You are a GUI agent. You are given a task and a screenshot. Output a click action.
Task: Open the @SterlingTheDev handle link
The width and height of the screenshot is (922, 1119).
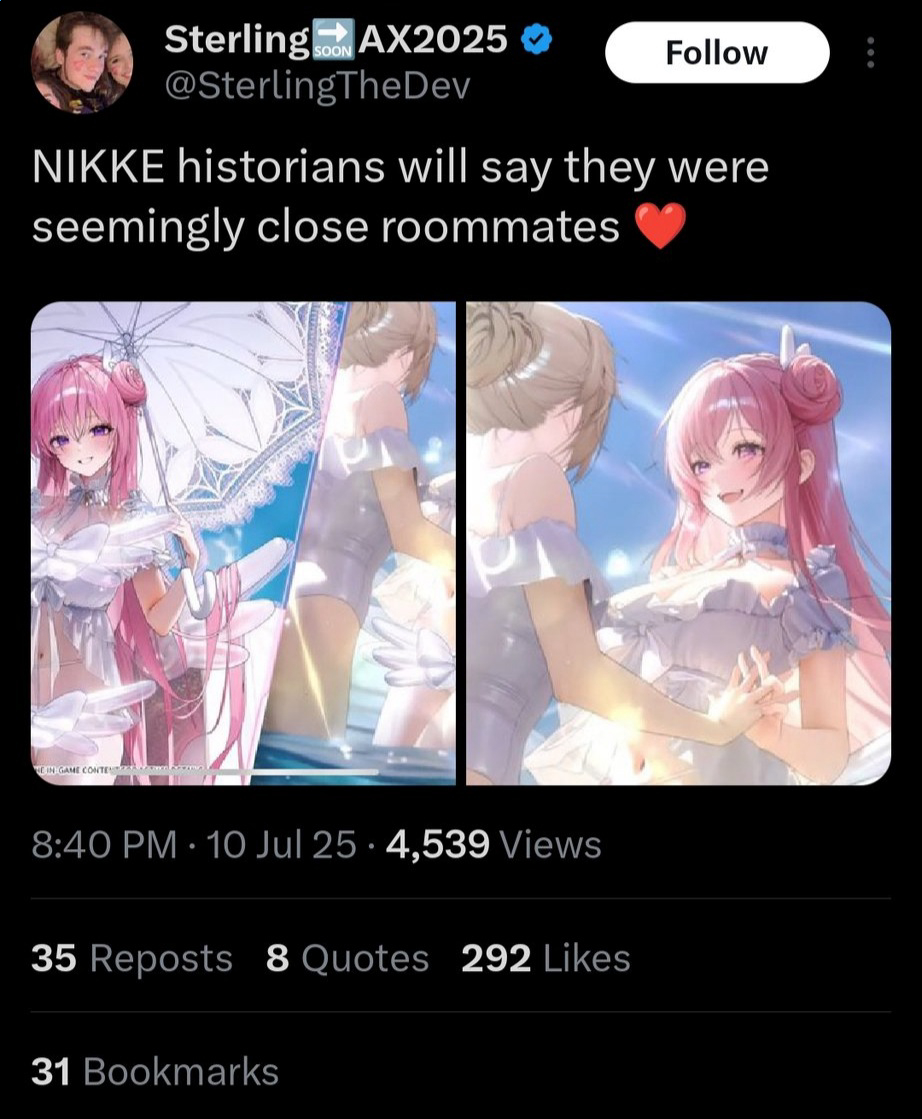tap(318, 86)
